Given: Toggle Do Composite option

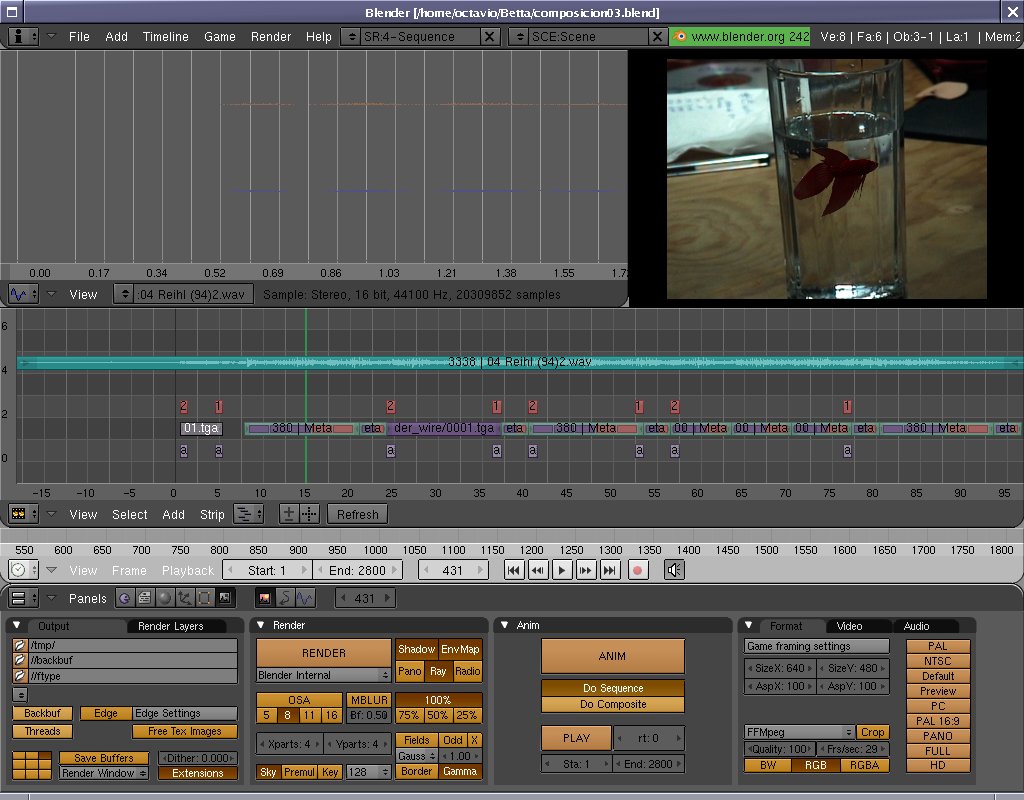Looking at the screenshot, I should 613,704.
